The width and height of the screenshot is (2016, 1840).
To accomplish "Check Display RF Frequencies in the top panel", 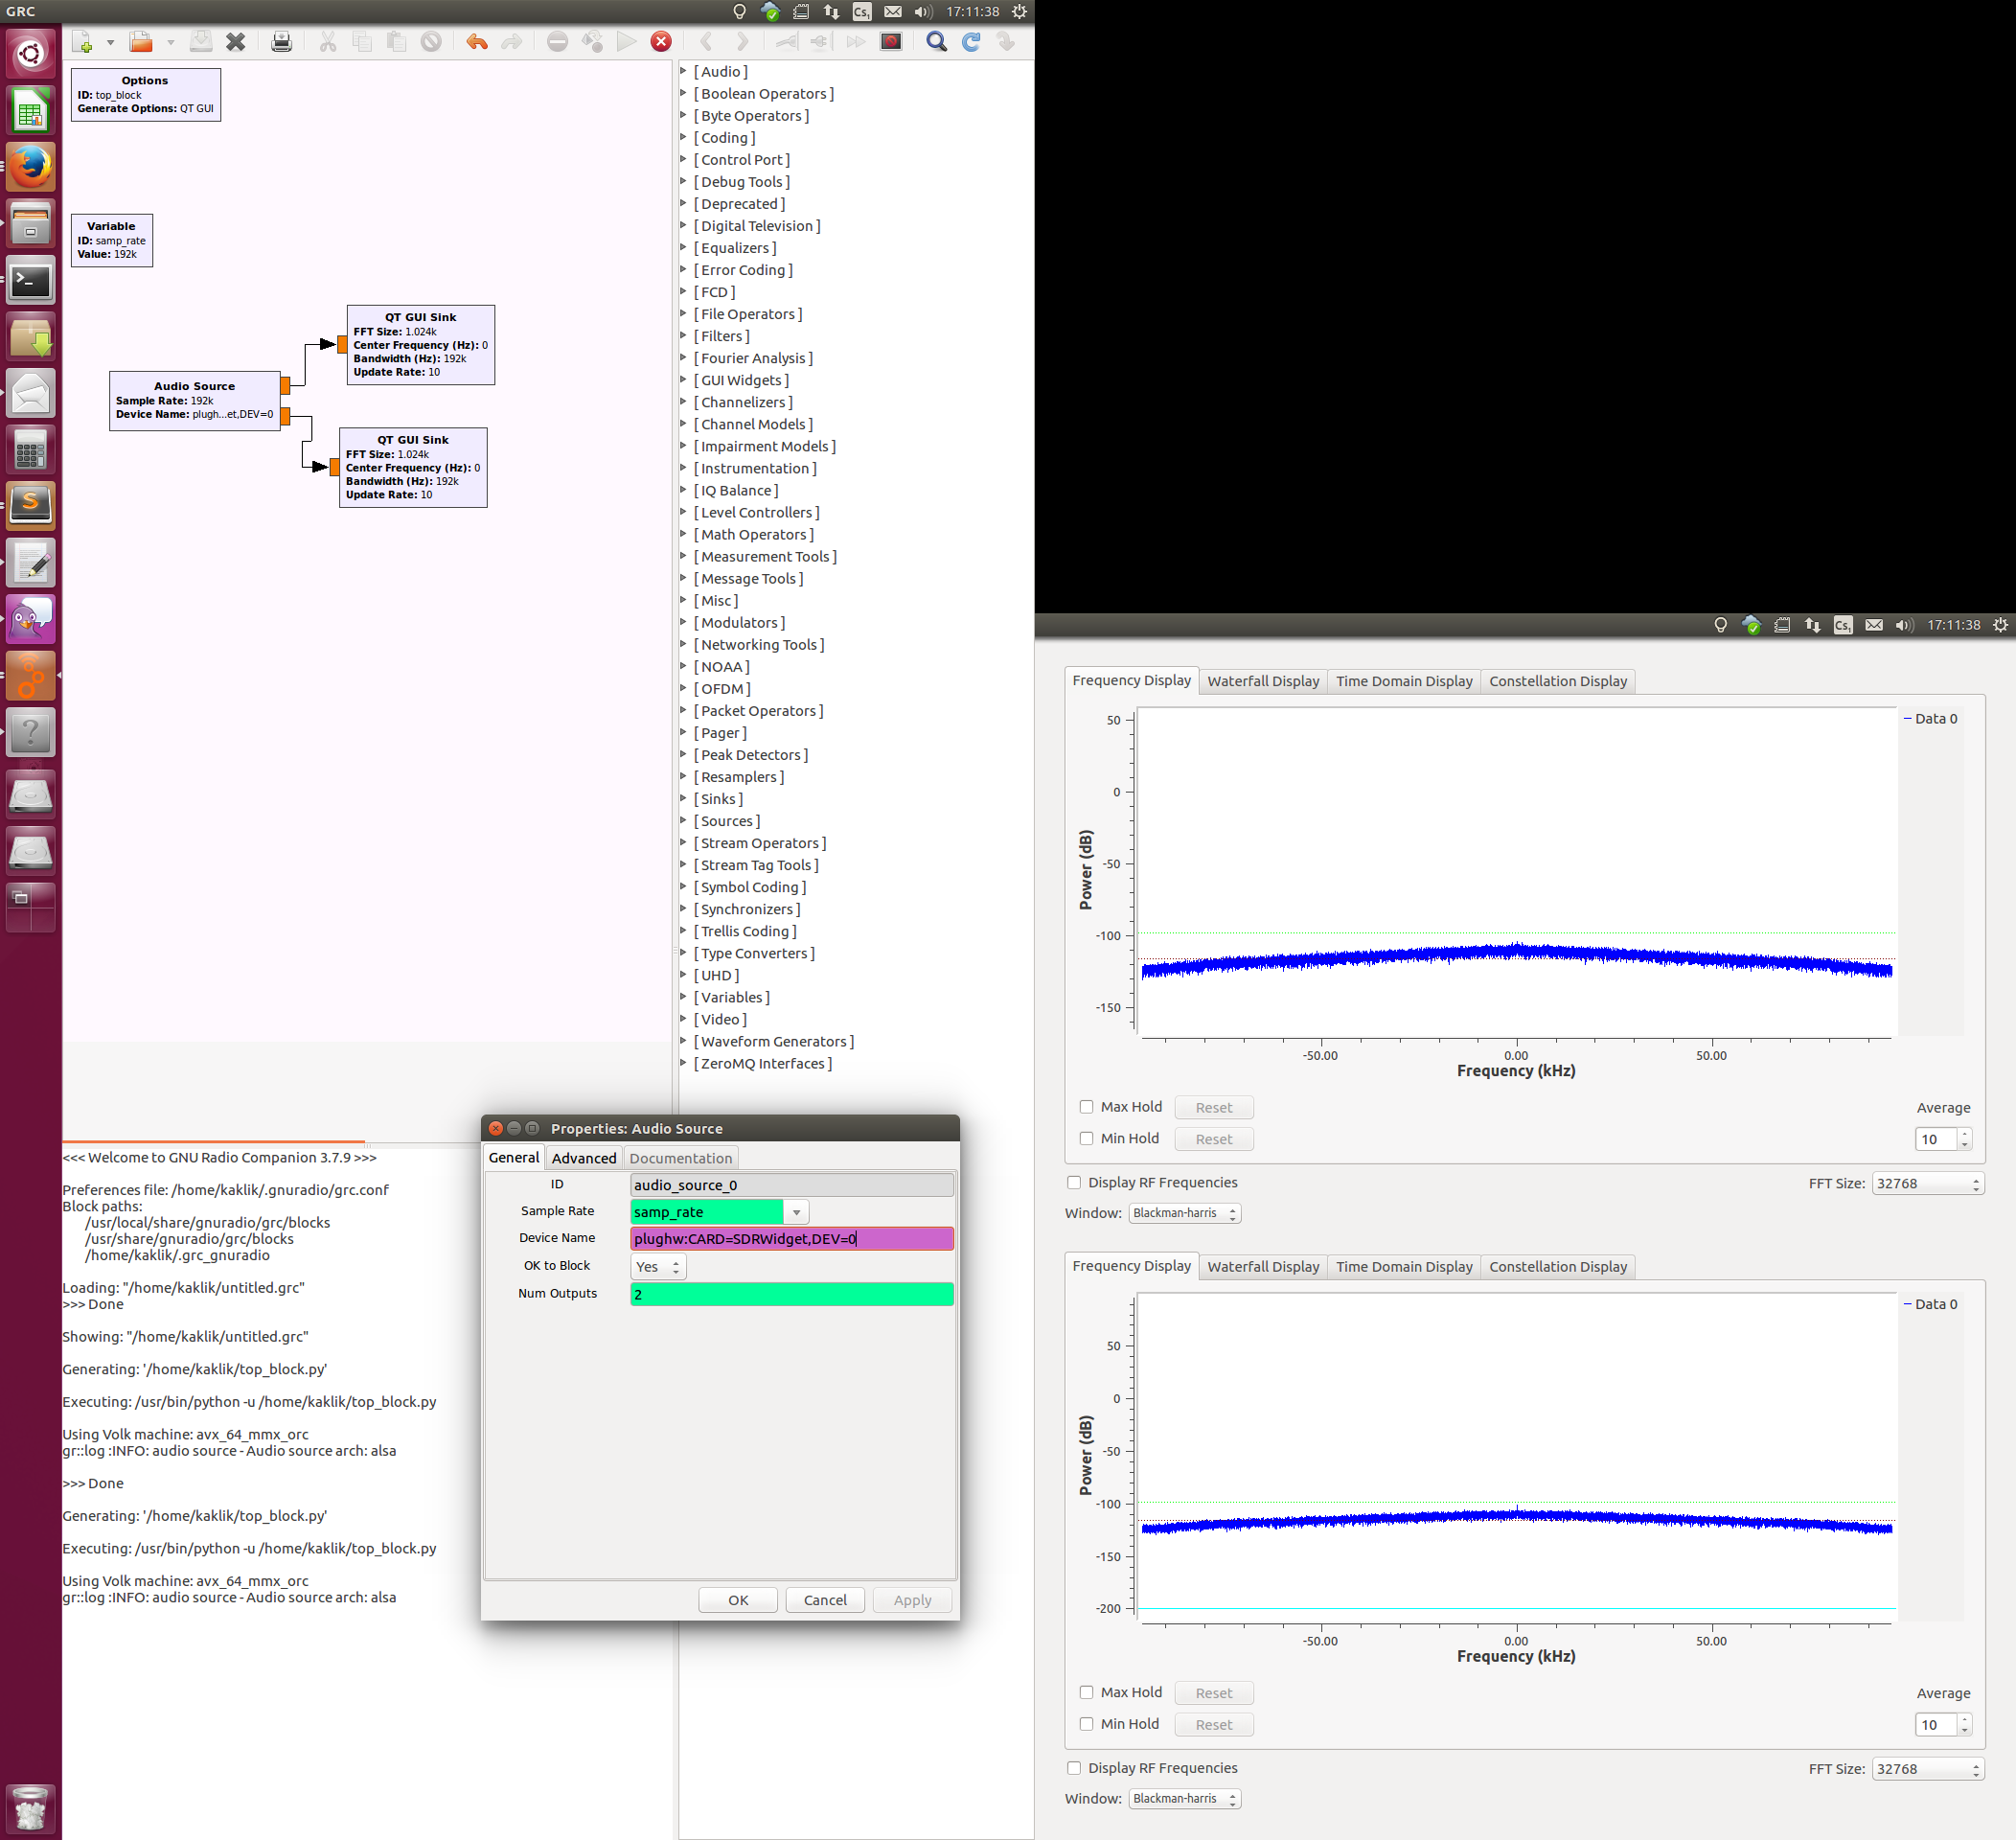I will [1074, 1182].
